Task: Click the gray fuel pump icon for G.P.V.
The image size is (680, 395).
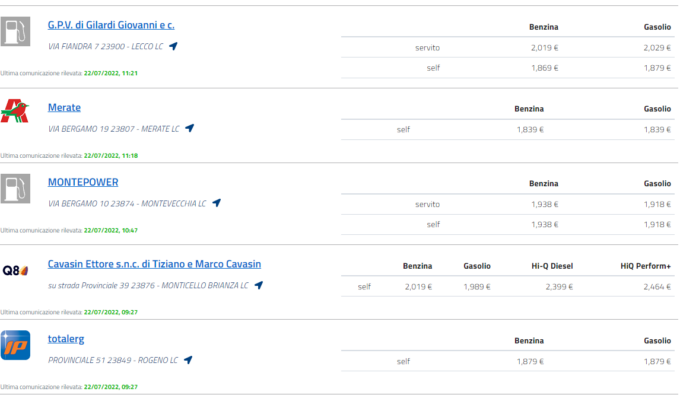Action: [x=16, y=31]
